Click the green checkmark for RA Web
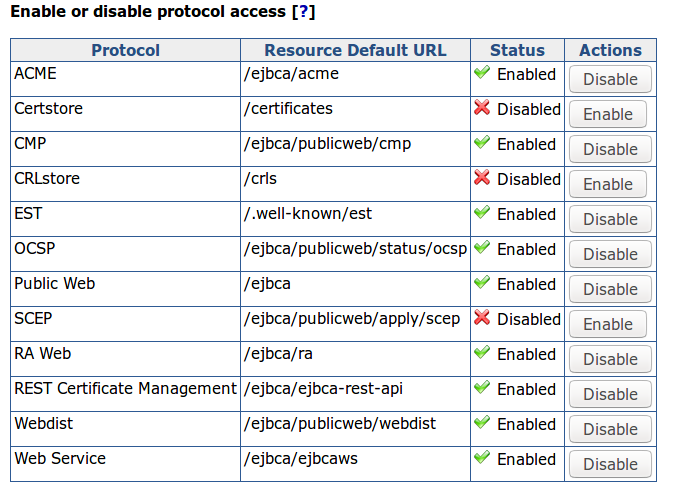This screenshot has width=673, height=496. coord(482,354)
